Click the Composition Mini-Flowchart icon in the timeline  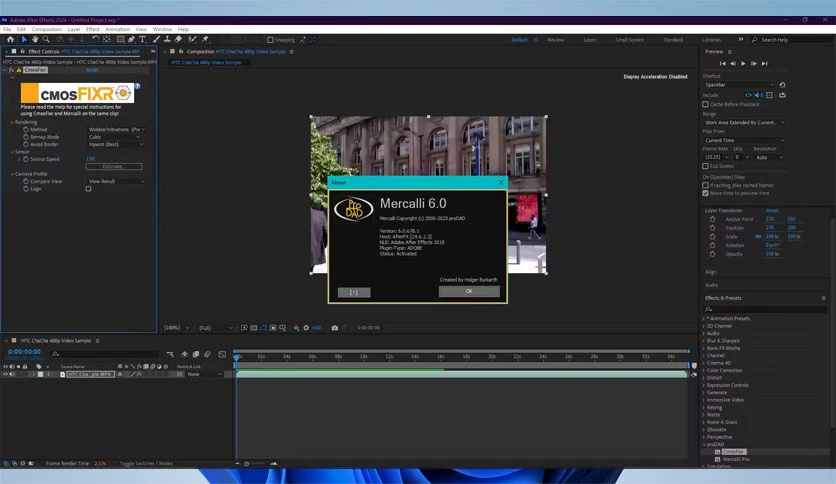[170, 354]
